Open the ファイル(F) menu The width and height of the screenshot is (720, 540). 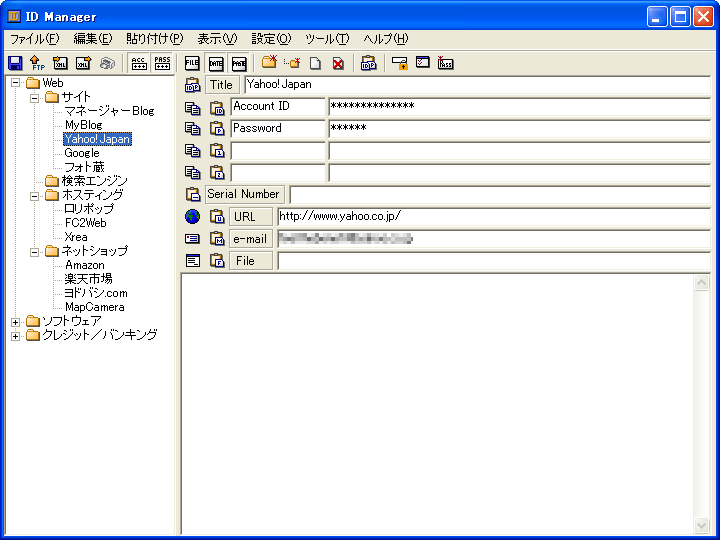coord(35,39)
